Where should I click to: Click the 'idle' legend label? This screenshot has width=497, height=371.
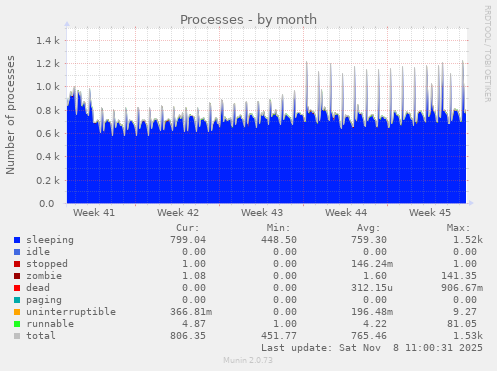[38, 252]
